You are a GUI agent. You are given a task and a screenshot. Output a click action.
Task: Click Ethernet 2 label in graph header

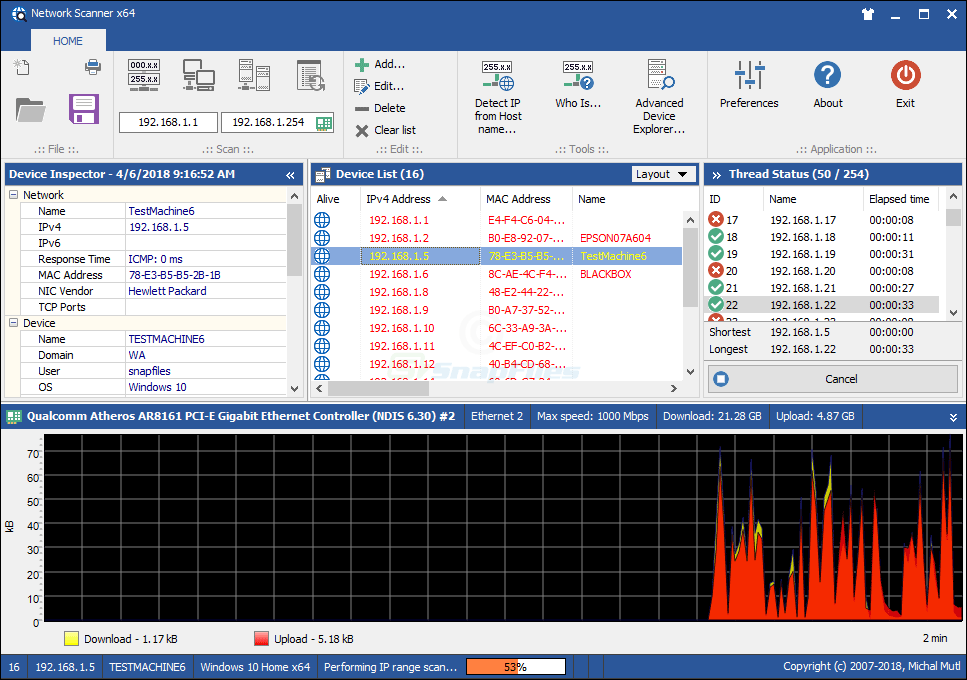[x=497, y=416]
